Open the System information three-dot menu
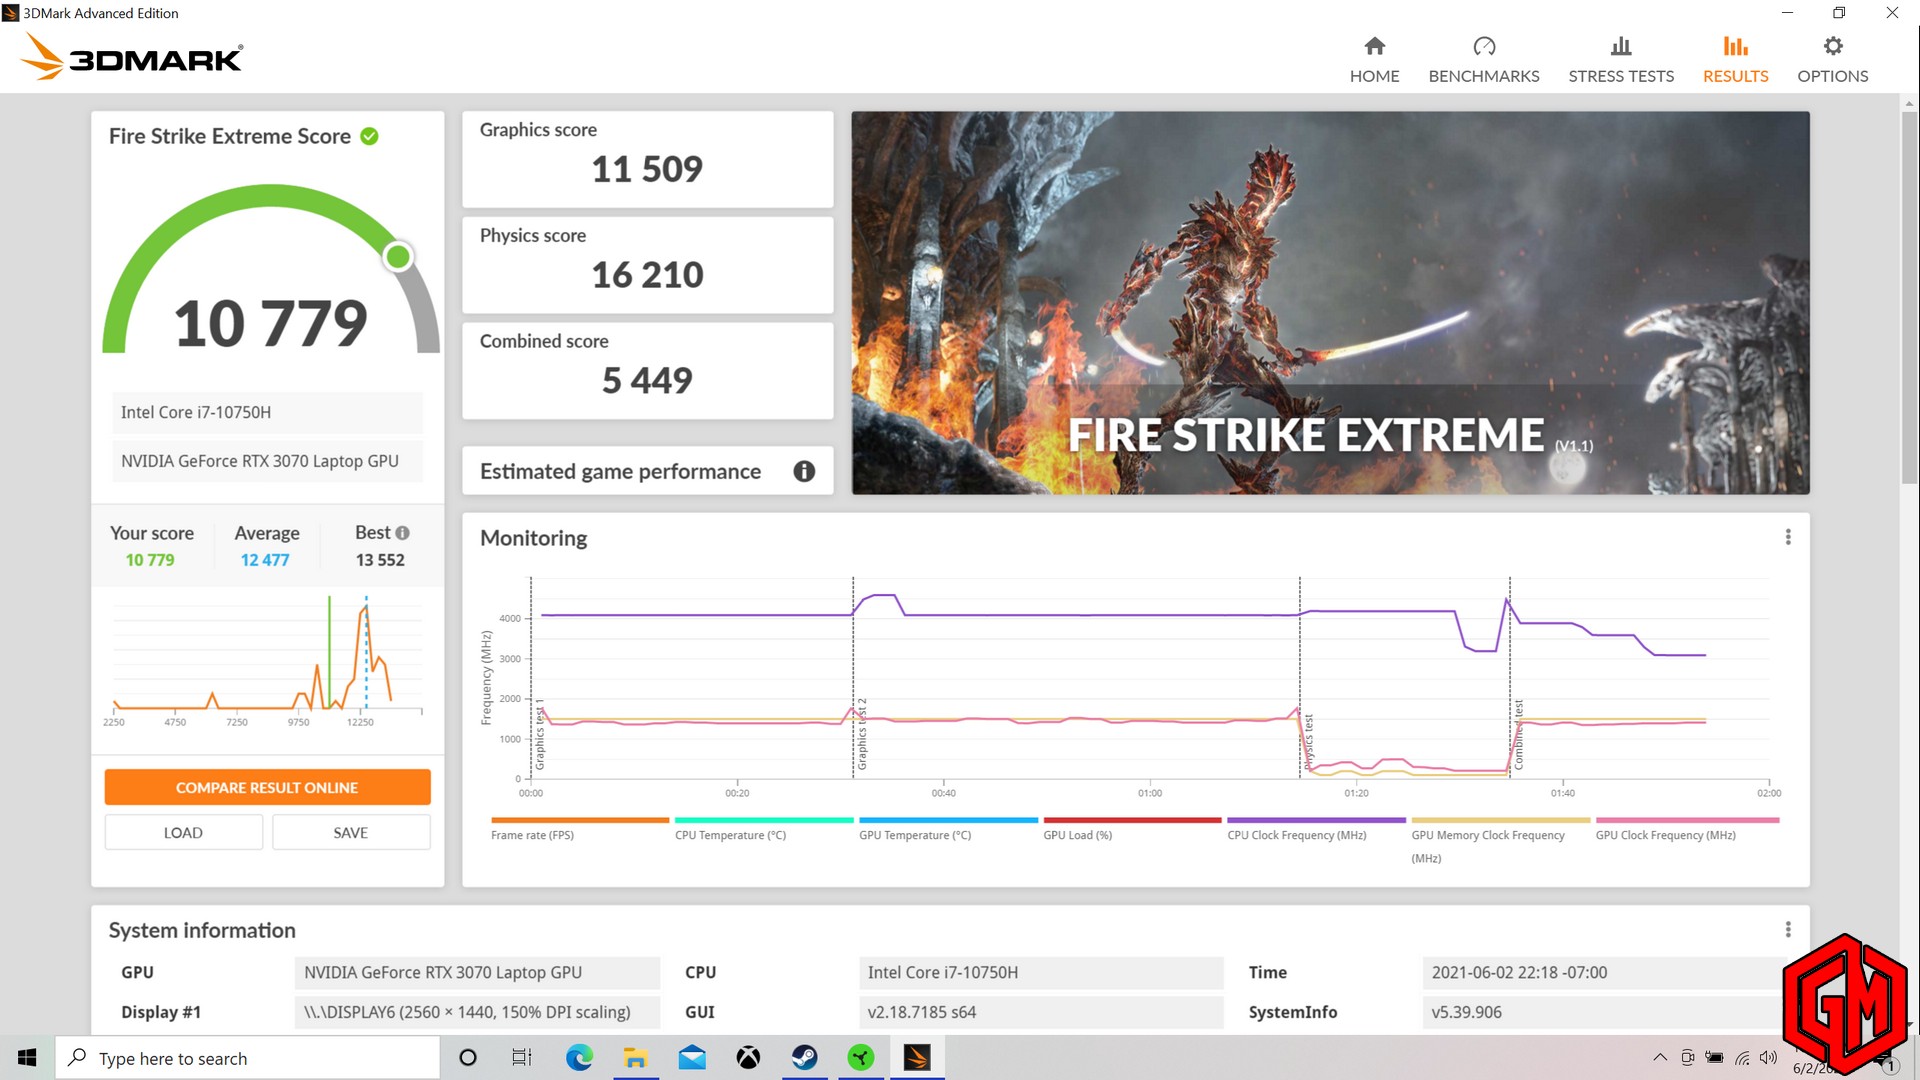Image resolution: width=1920 pixels, height=1080 pixels. click(1788, 929)
